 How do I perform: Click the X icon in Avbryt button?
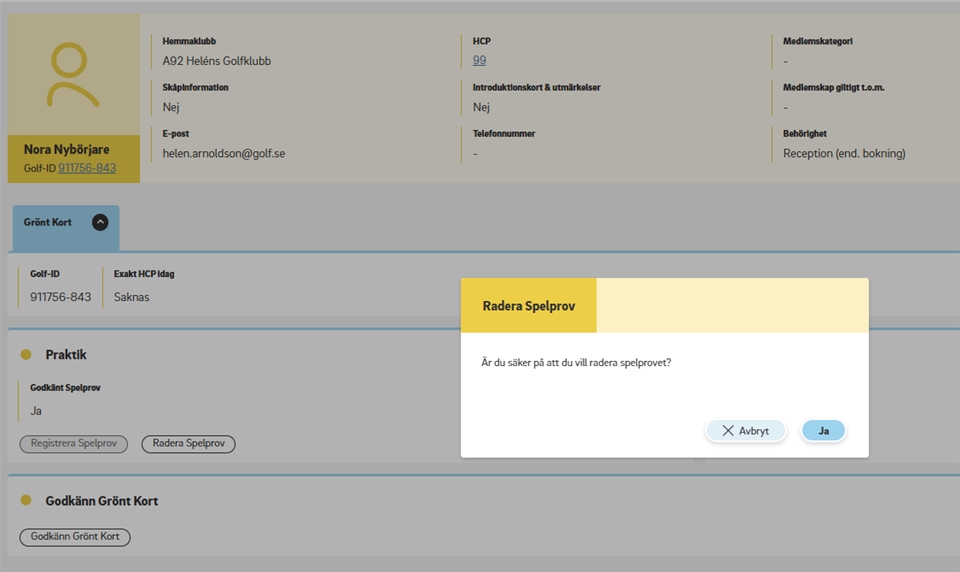tap(728, 431)
